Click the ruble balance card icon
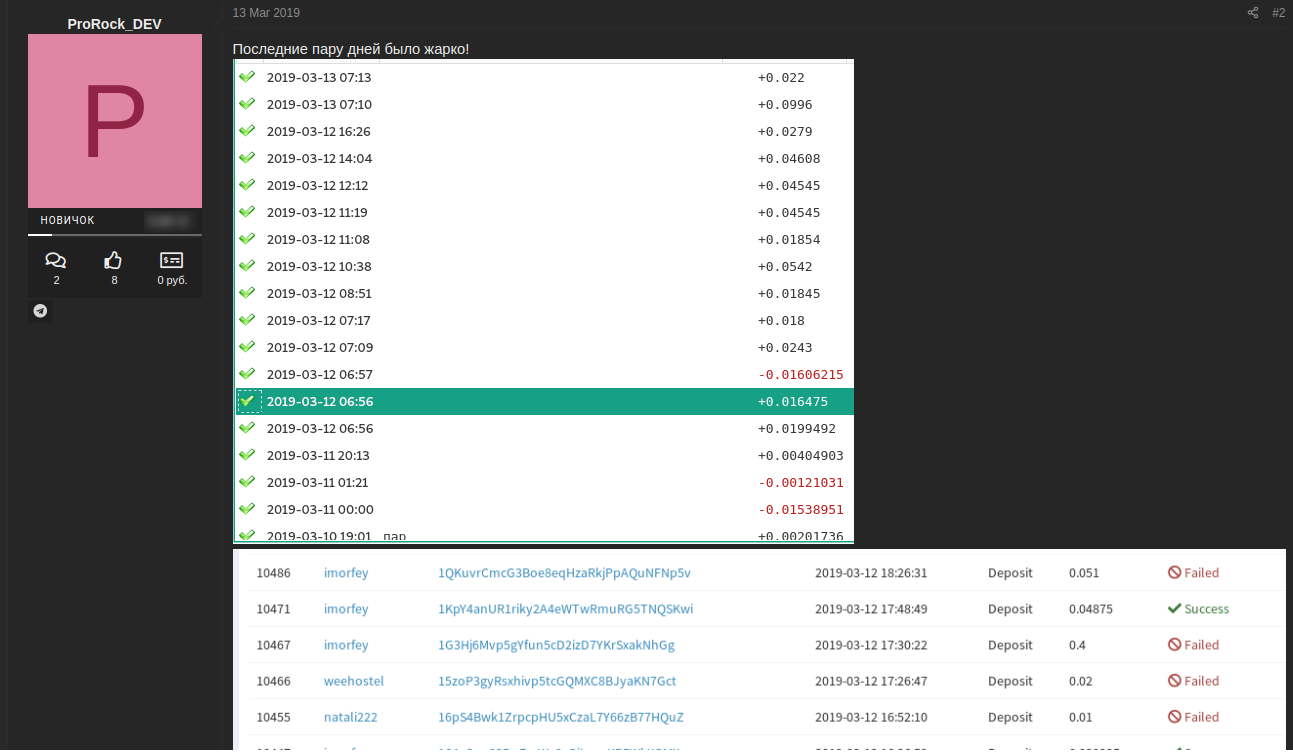This screenshot has width=1293, height=753. pos(172,260)
